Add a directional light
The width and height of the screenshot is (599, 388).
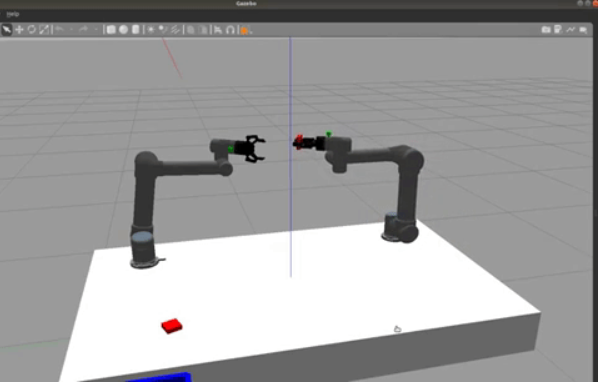[x=175, y=30]
